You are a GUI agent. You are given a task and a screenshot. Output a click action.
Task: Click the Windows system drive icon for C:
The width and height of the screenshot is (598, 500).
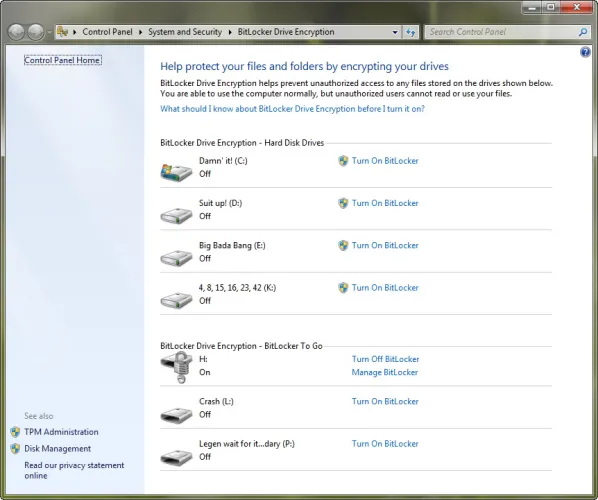point(176,172)
